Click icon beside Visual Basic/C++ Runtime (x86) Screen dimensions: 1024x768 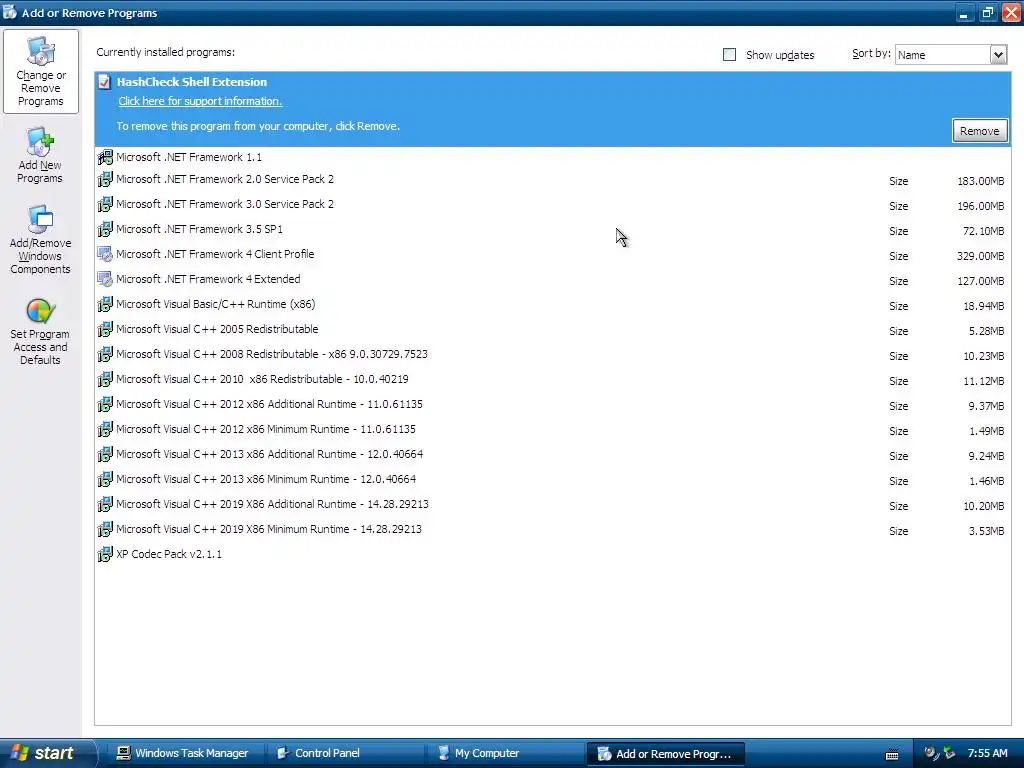tap(104, 304)
